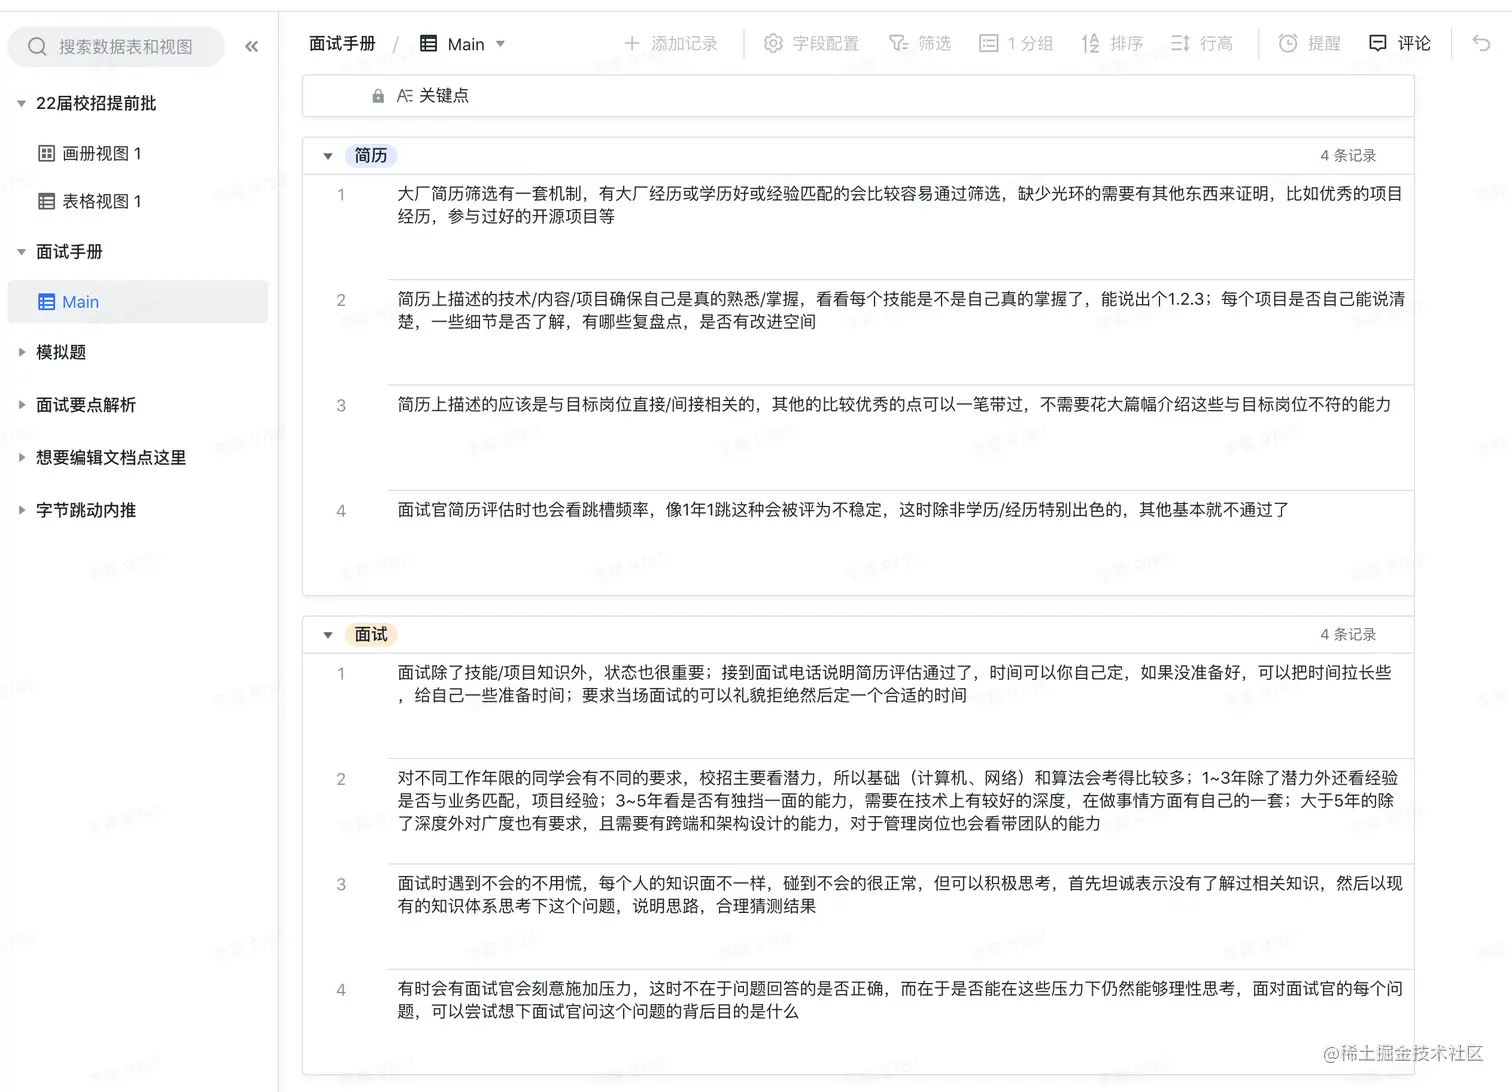Click the search magnifier icon
Image resolution: width=1512 pixels, height=1092 pixels.
pos(37,47)
